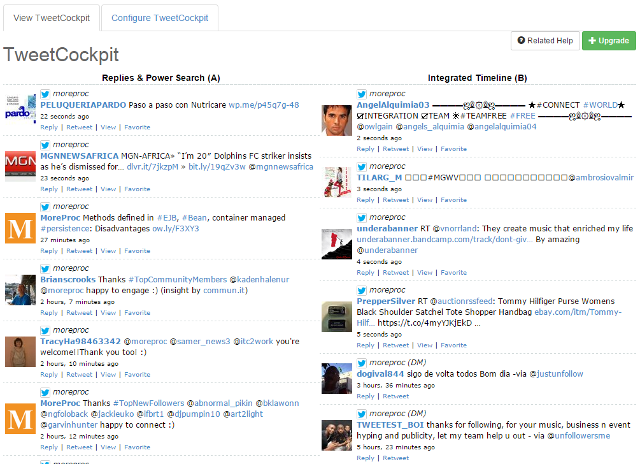This screenshot has width=640, height=464.
Task: Click Twitter bird icon above AngelAlquimia03 tweet
Action: pyautogui.click(x=365, y=93)
